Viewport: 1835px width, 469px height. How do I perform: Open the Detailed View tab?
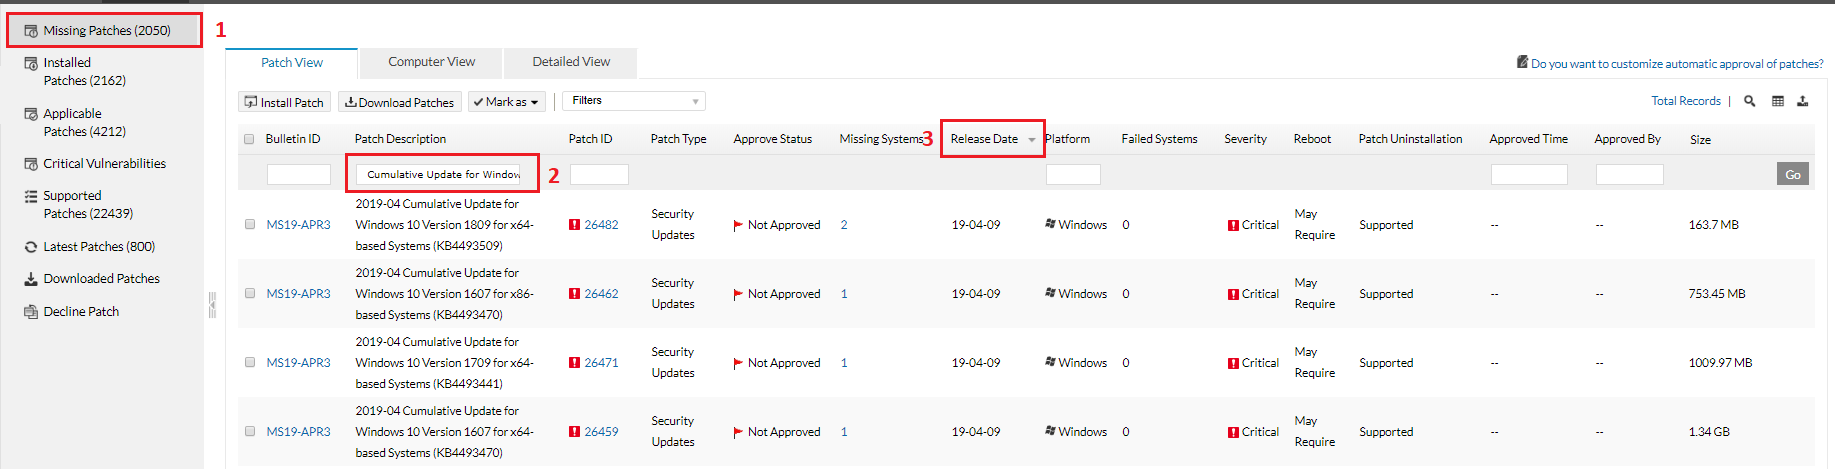(571, 62)
